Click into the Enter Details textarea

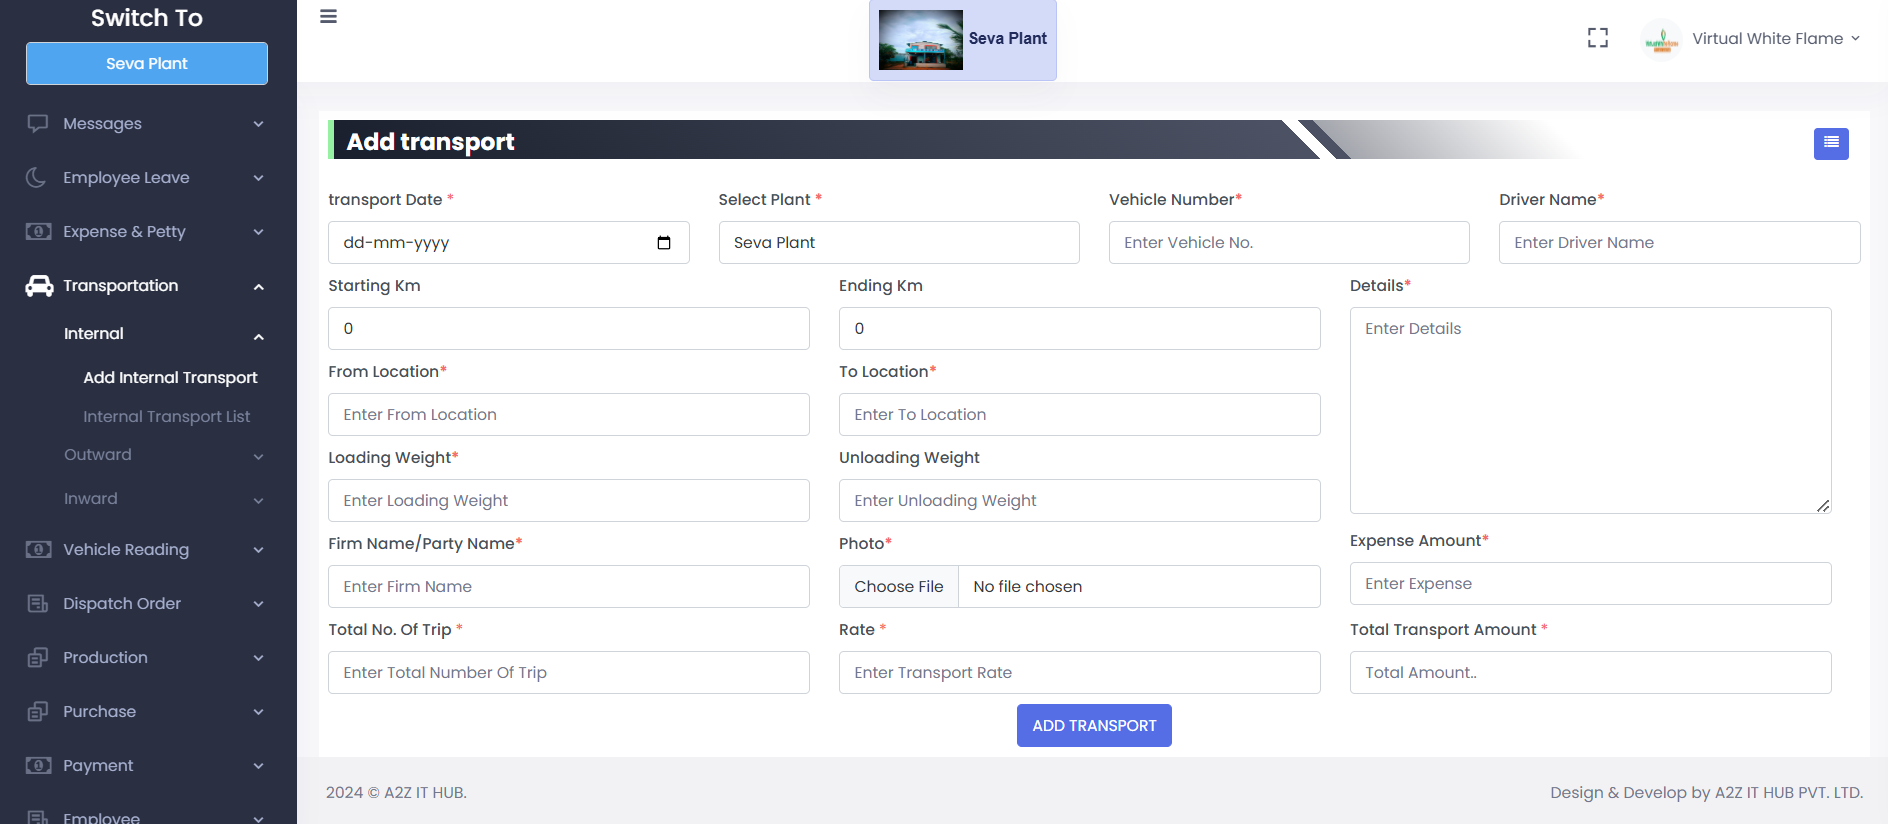point(1589,410)
